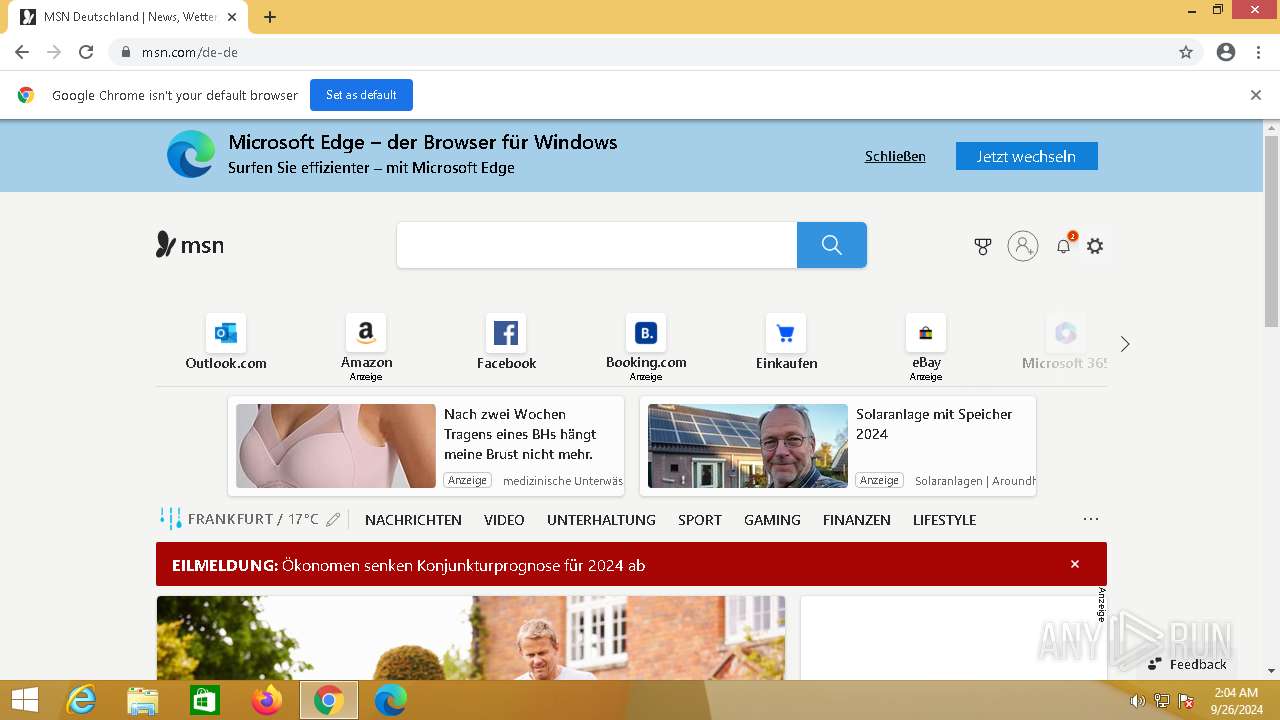Open the Facebook shortcut icon
The image size is (1280, 720).
coord(506,333)
